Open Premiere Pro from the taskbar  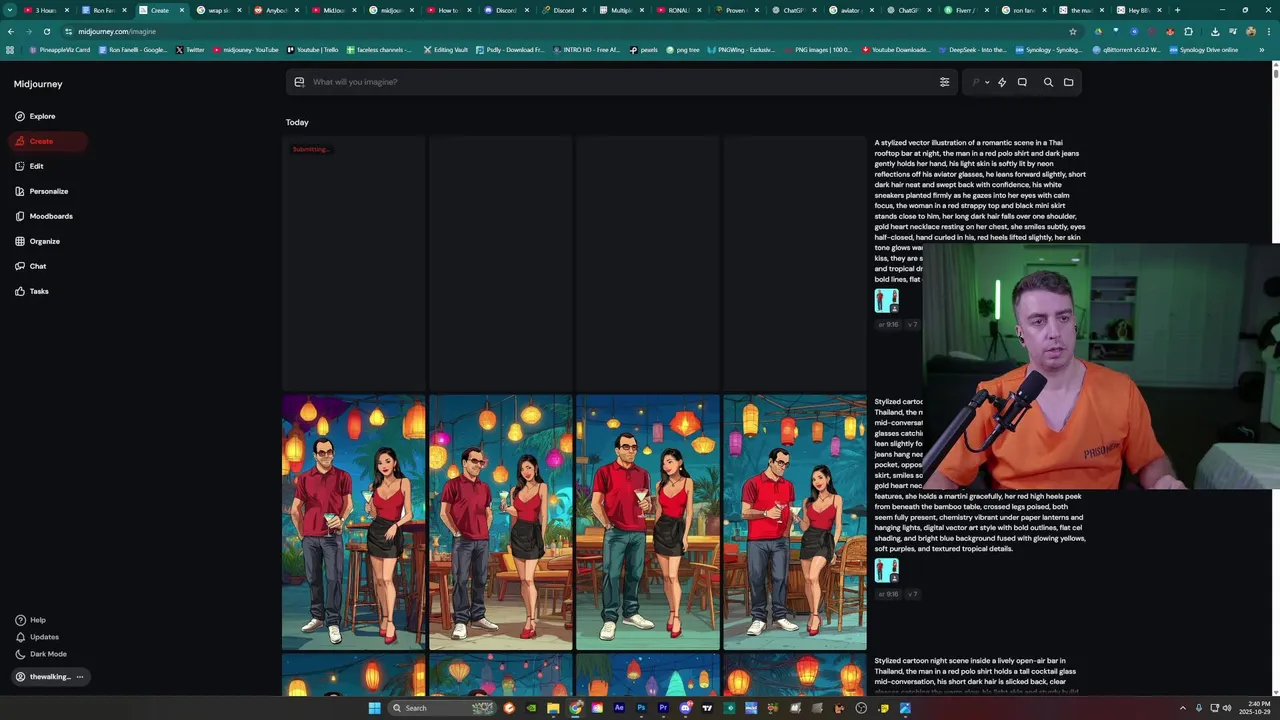click(663, 708)
